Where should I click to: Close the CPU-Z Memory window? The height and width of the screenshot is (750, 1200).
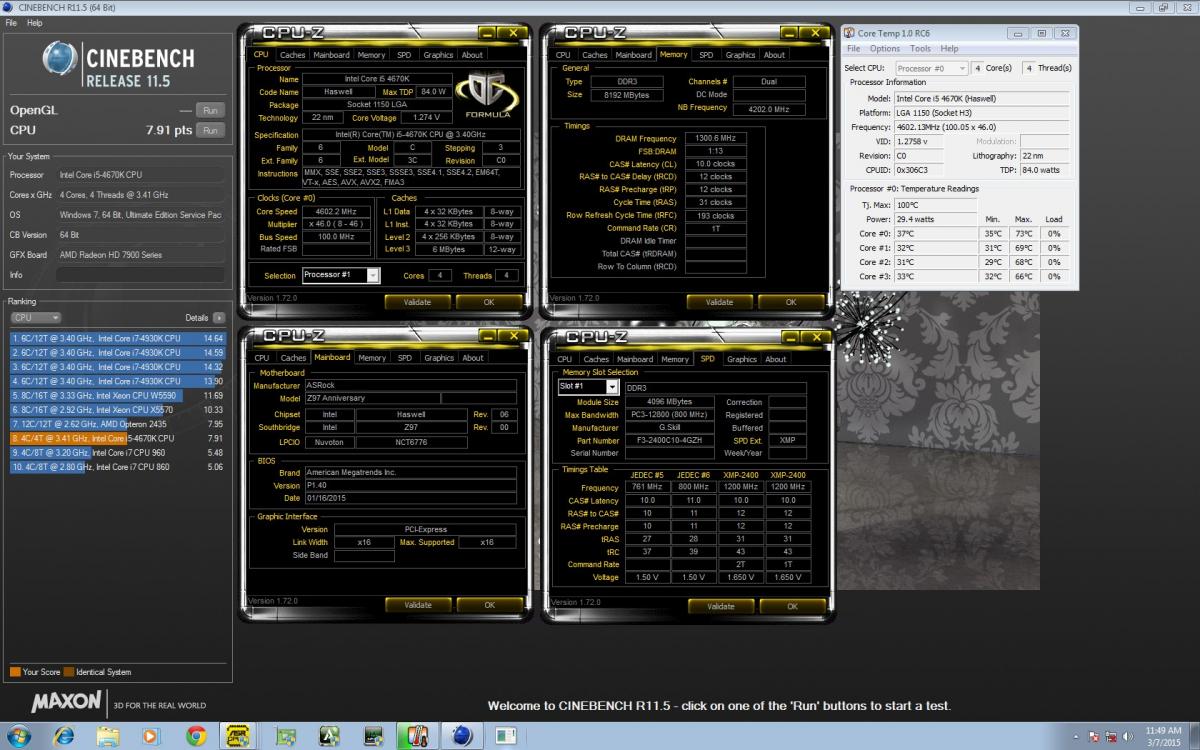click(816, 32)
